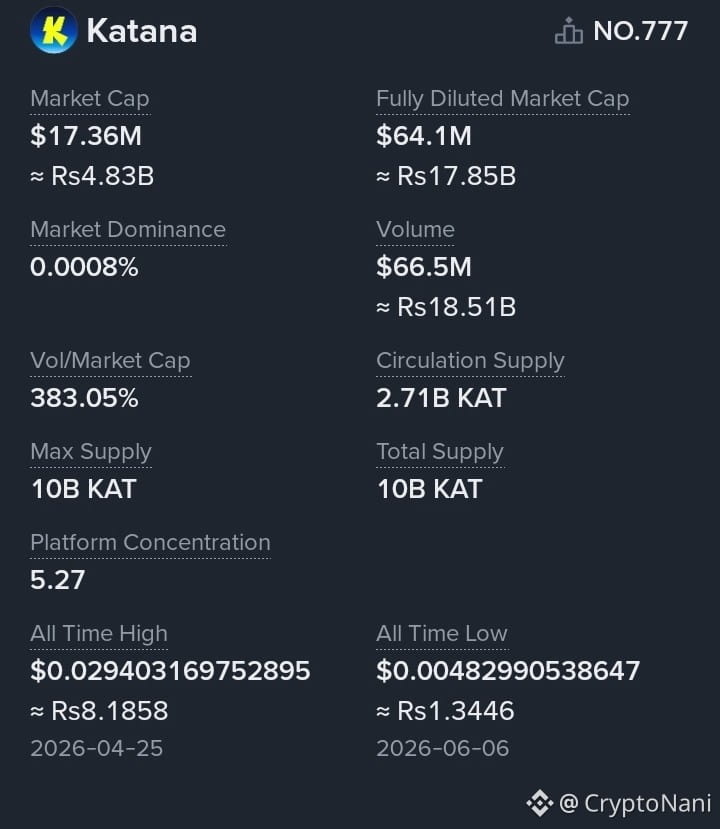720x829 pixels.
Task: Click the NO.777 rank text
Action: tap(641, 31)
